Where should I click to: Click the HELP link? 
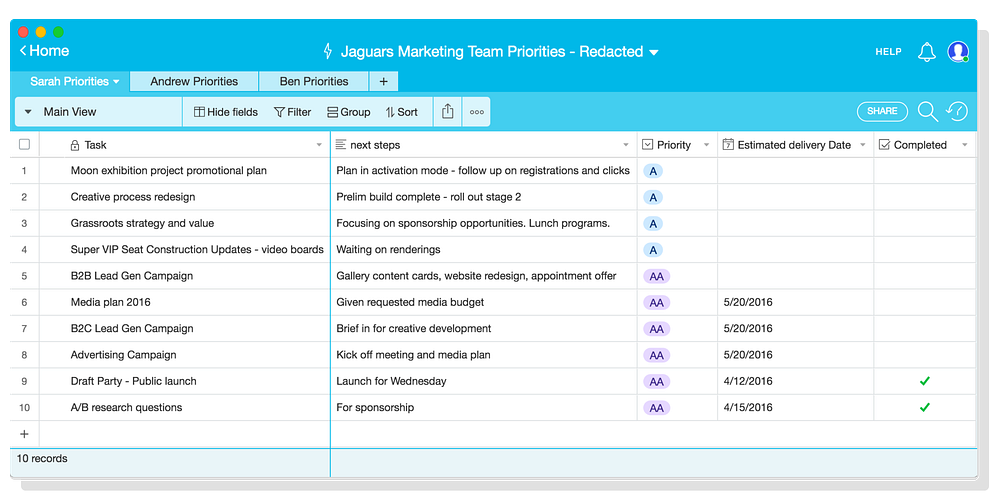[888, 52]
